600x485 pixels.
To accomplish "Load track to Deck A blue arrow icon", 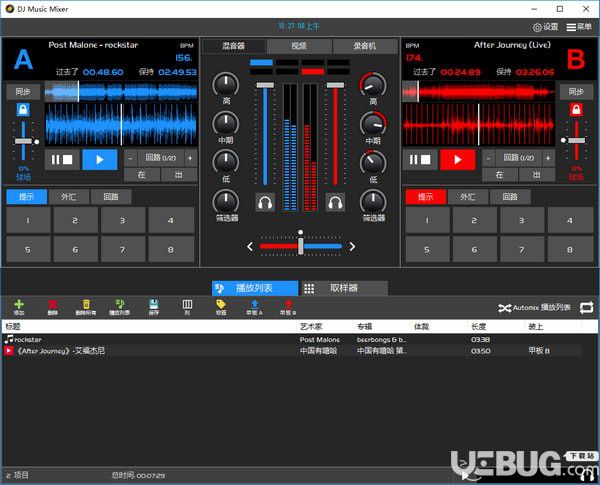I will pyautogui.click(x=254, y=307).
